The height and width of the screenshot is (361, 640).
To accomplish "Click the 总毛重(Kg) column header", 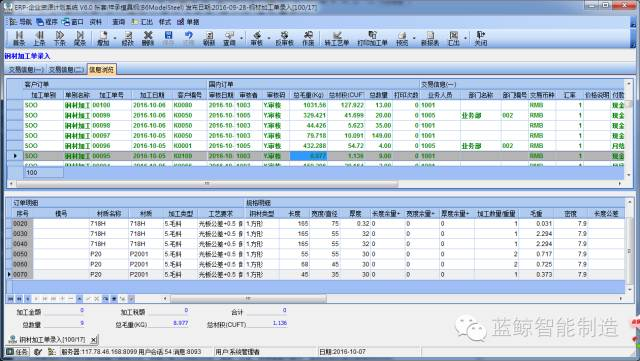I will [x=308, y=95].
